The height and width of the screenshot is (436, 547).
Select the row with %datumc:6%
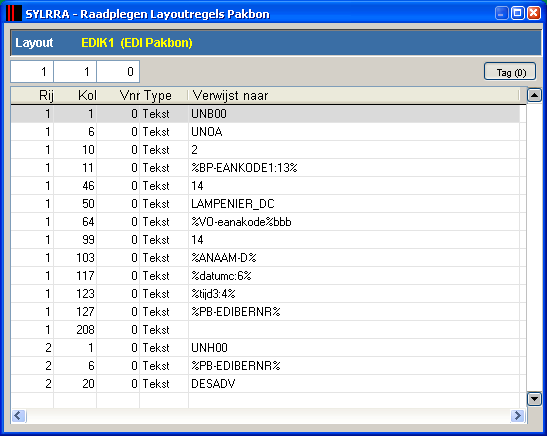click(265, 276)
